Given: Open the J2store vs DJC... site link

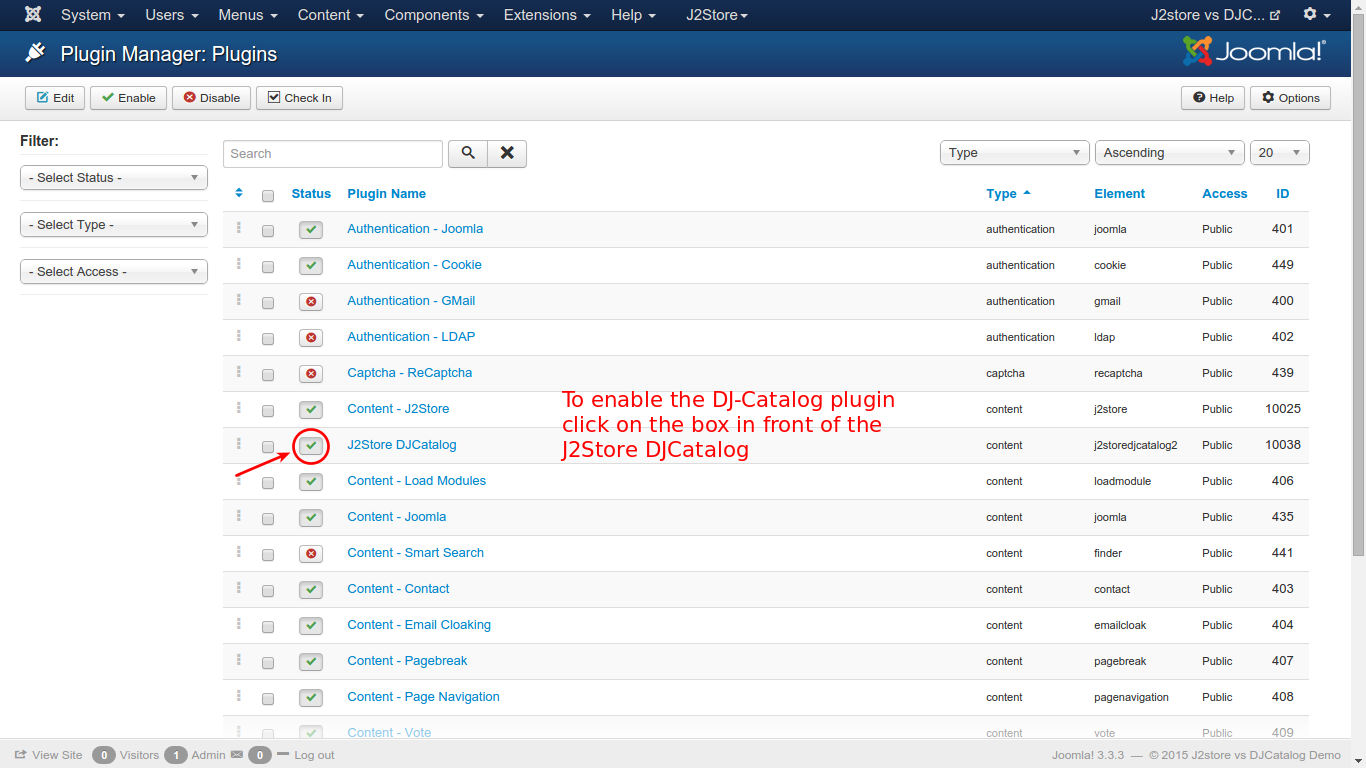Looking at the screenshot, I should (1215, 15).
